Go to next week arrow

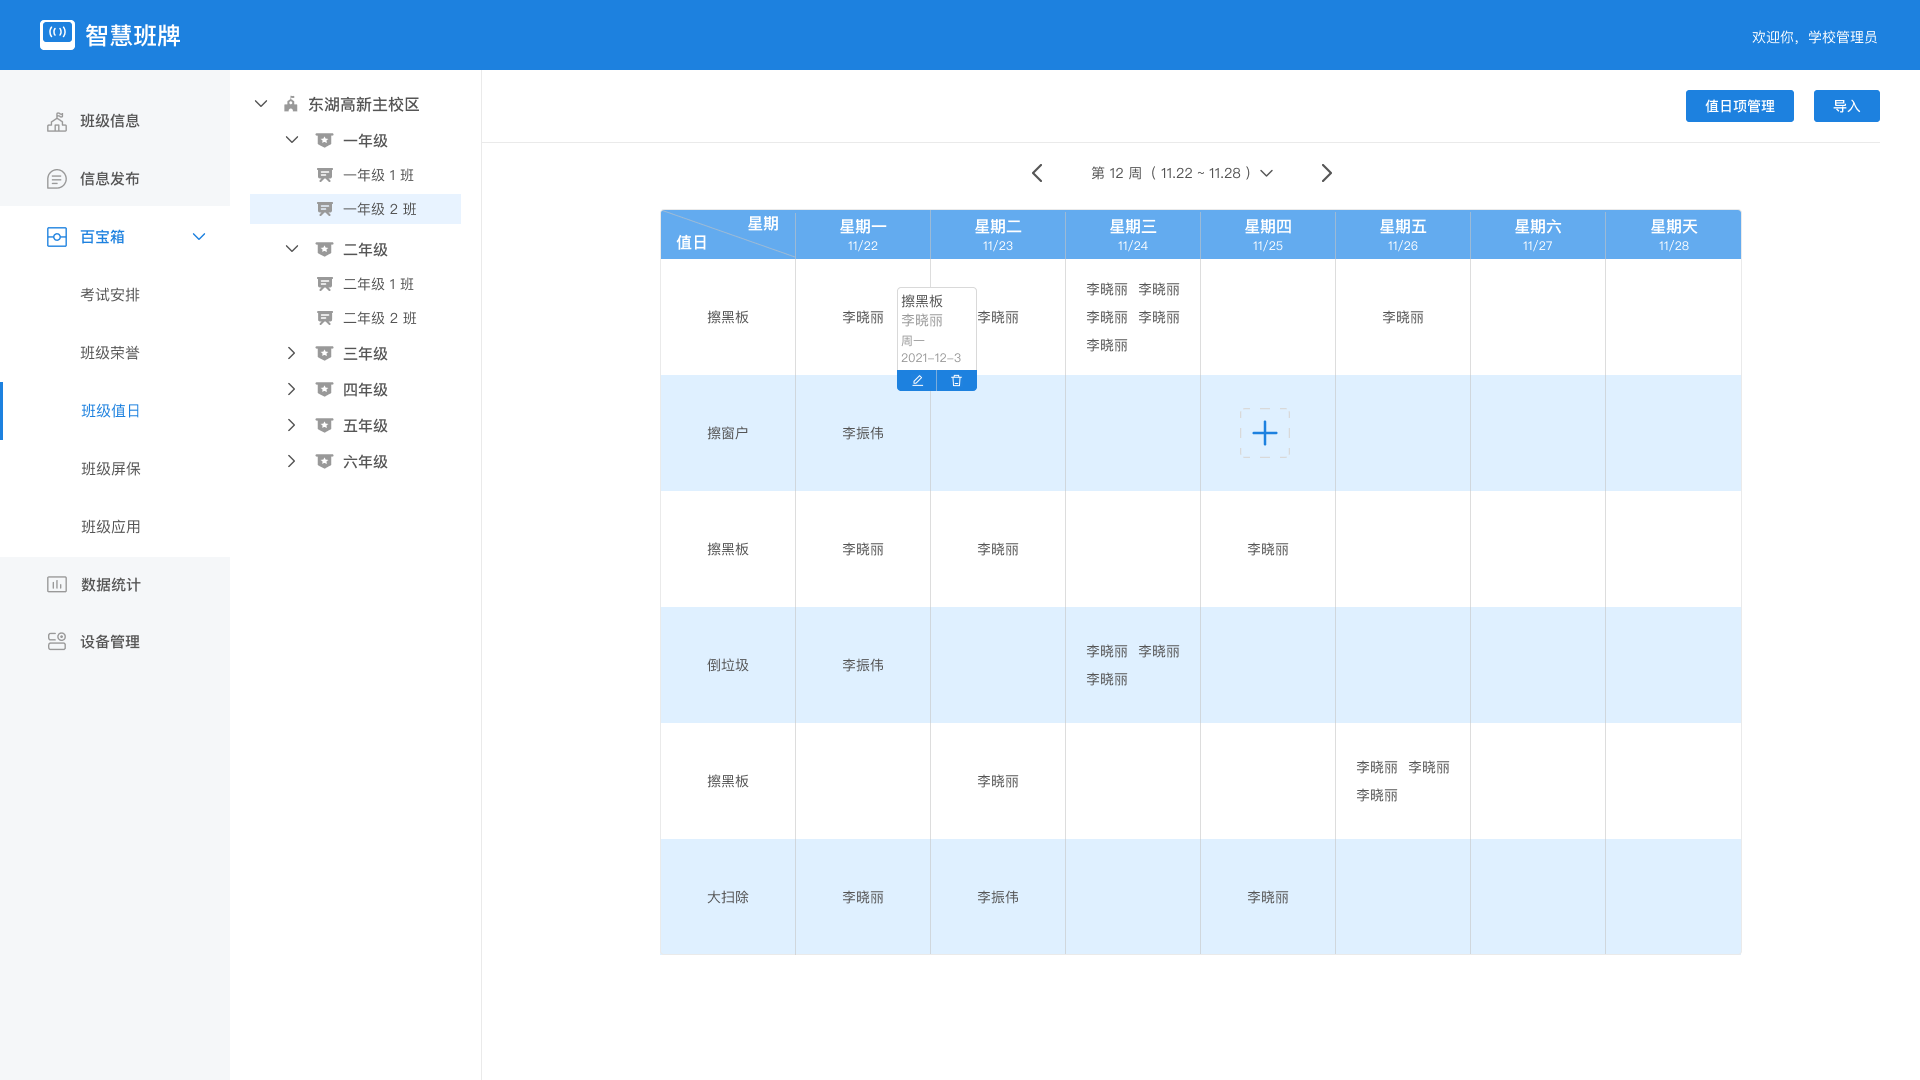[x=1326, y=173]
